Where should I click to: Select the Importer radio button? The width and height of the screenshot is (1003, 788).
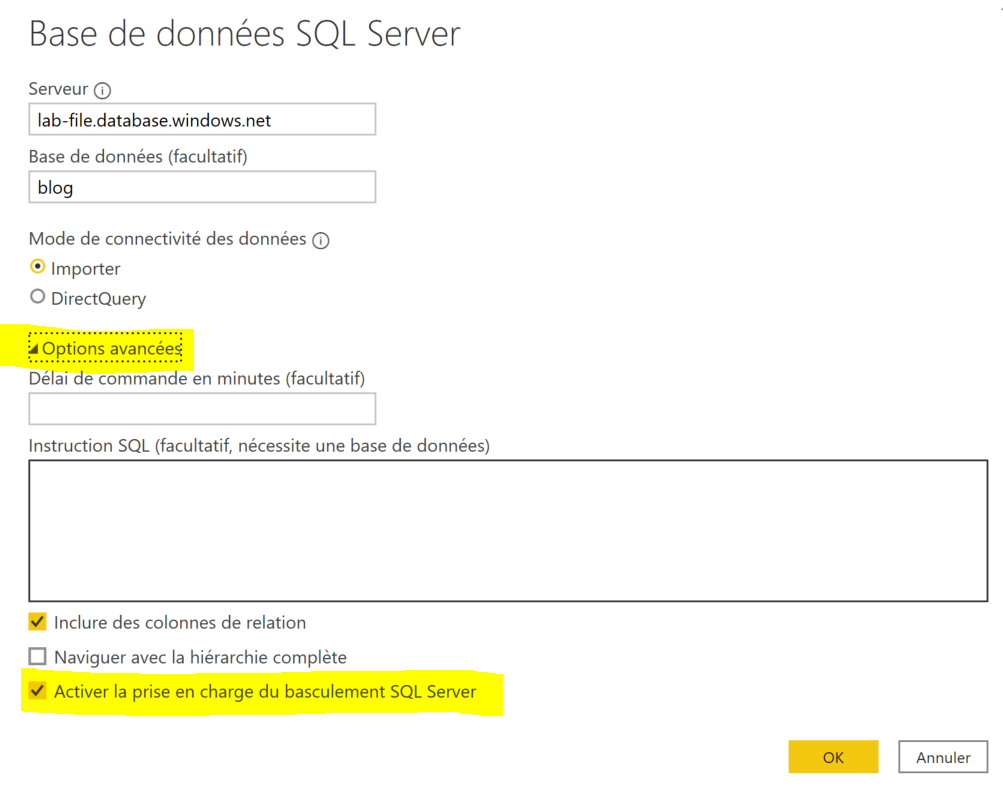[38, 267]
